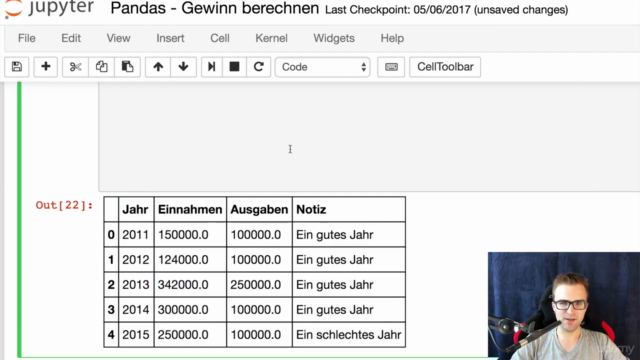Open the Widgets menu
The image size is (640, 360).
(x=334, y=38)
